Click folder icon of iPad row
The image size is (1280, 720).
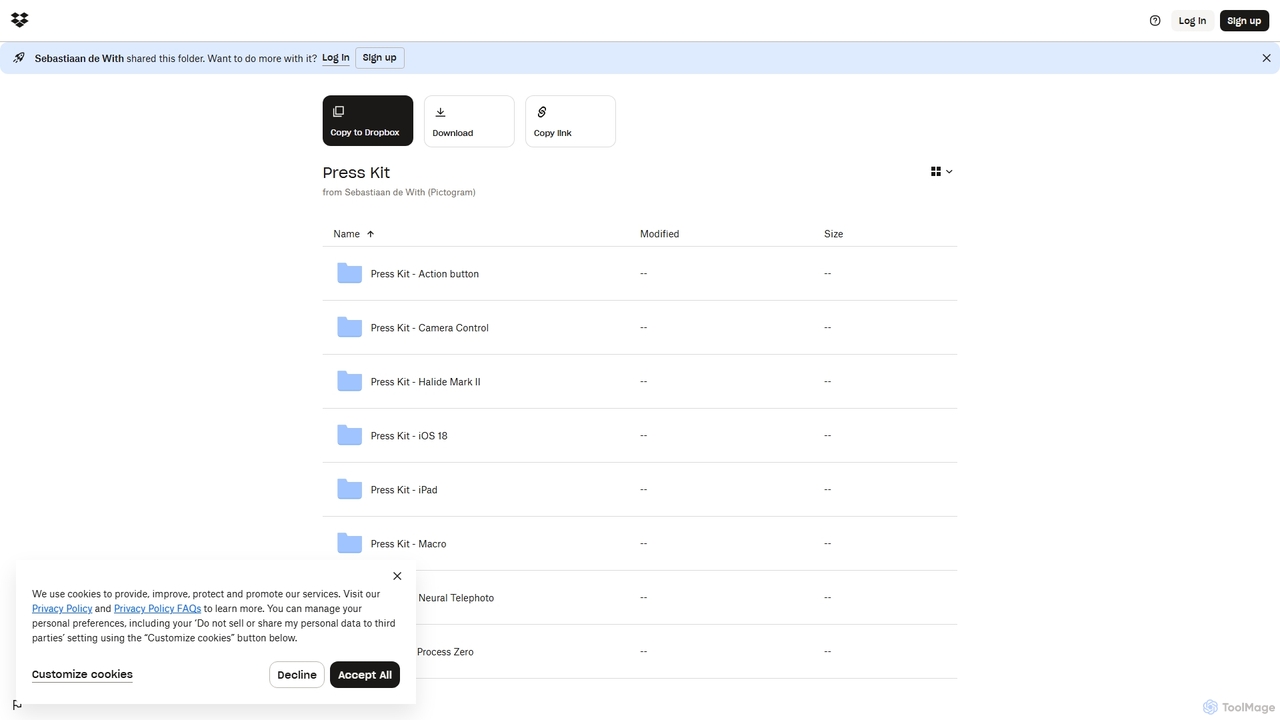coord(349,489)
